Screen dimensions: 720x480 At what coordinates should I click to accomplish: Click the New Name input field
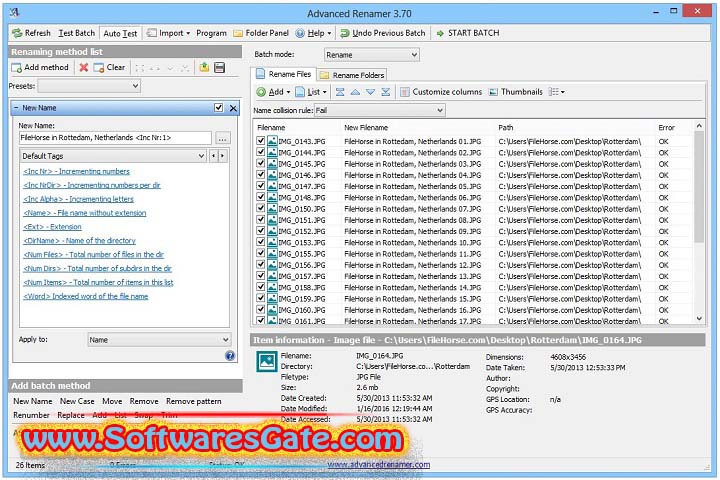point(115,137)
